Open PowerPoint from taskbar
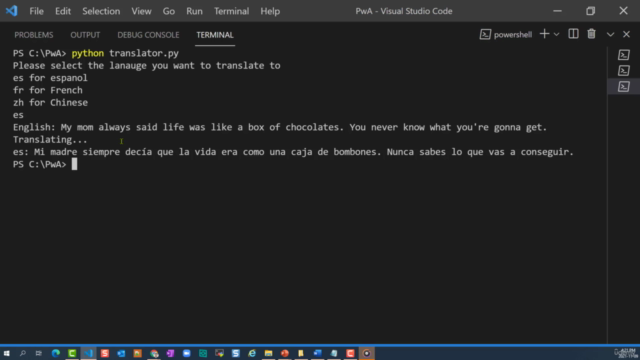Image resolution: width=640 pixels, height=360 pixels. [284, 353]
